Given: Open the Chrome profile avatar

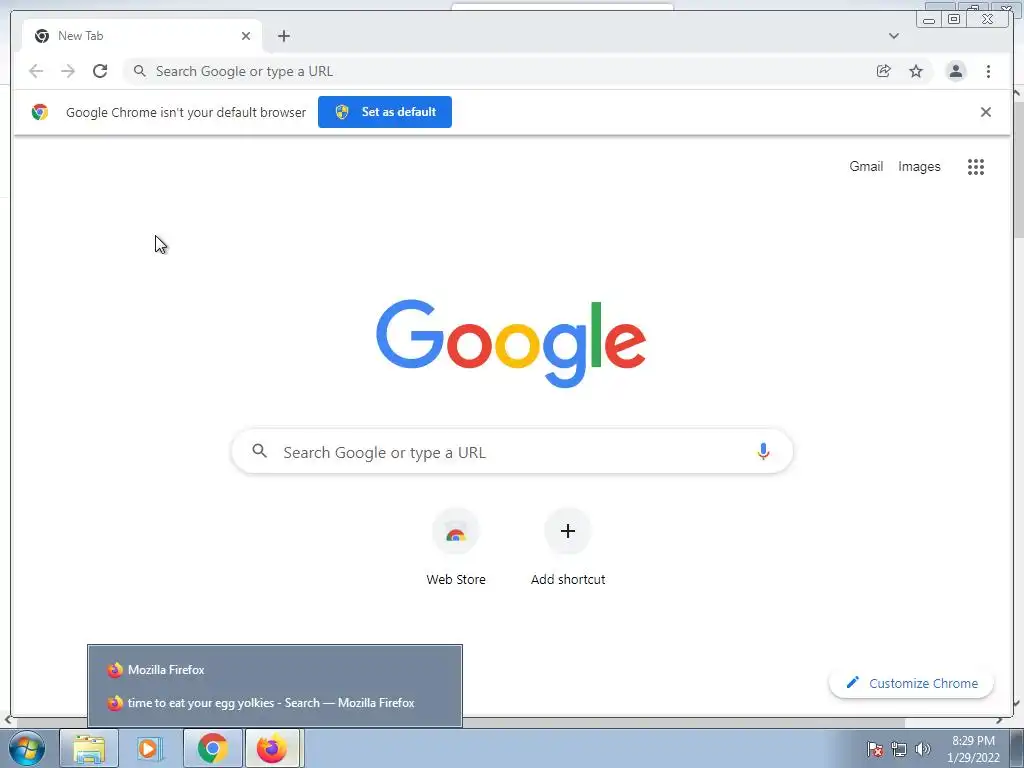Looking at the screenshot, I should click(956, 71).
